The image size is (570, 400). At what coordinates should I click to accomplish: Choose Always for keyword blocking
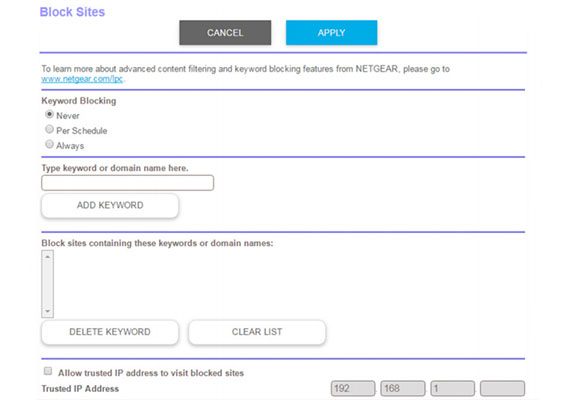49,144
